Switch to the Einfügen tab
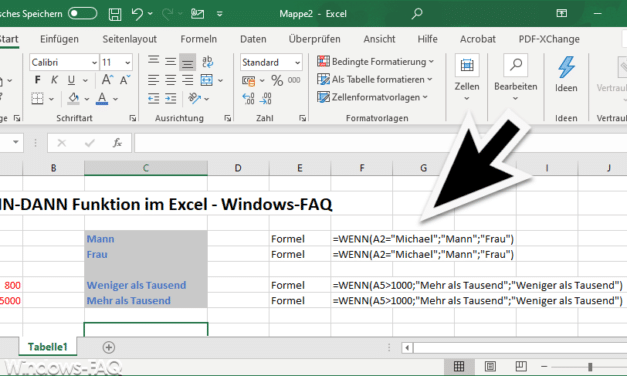The height and width of the screenshot is (376, 627). 59,39
